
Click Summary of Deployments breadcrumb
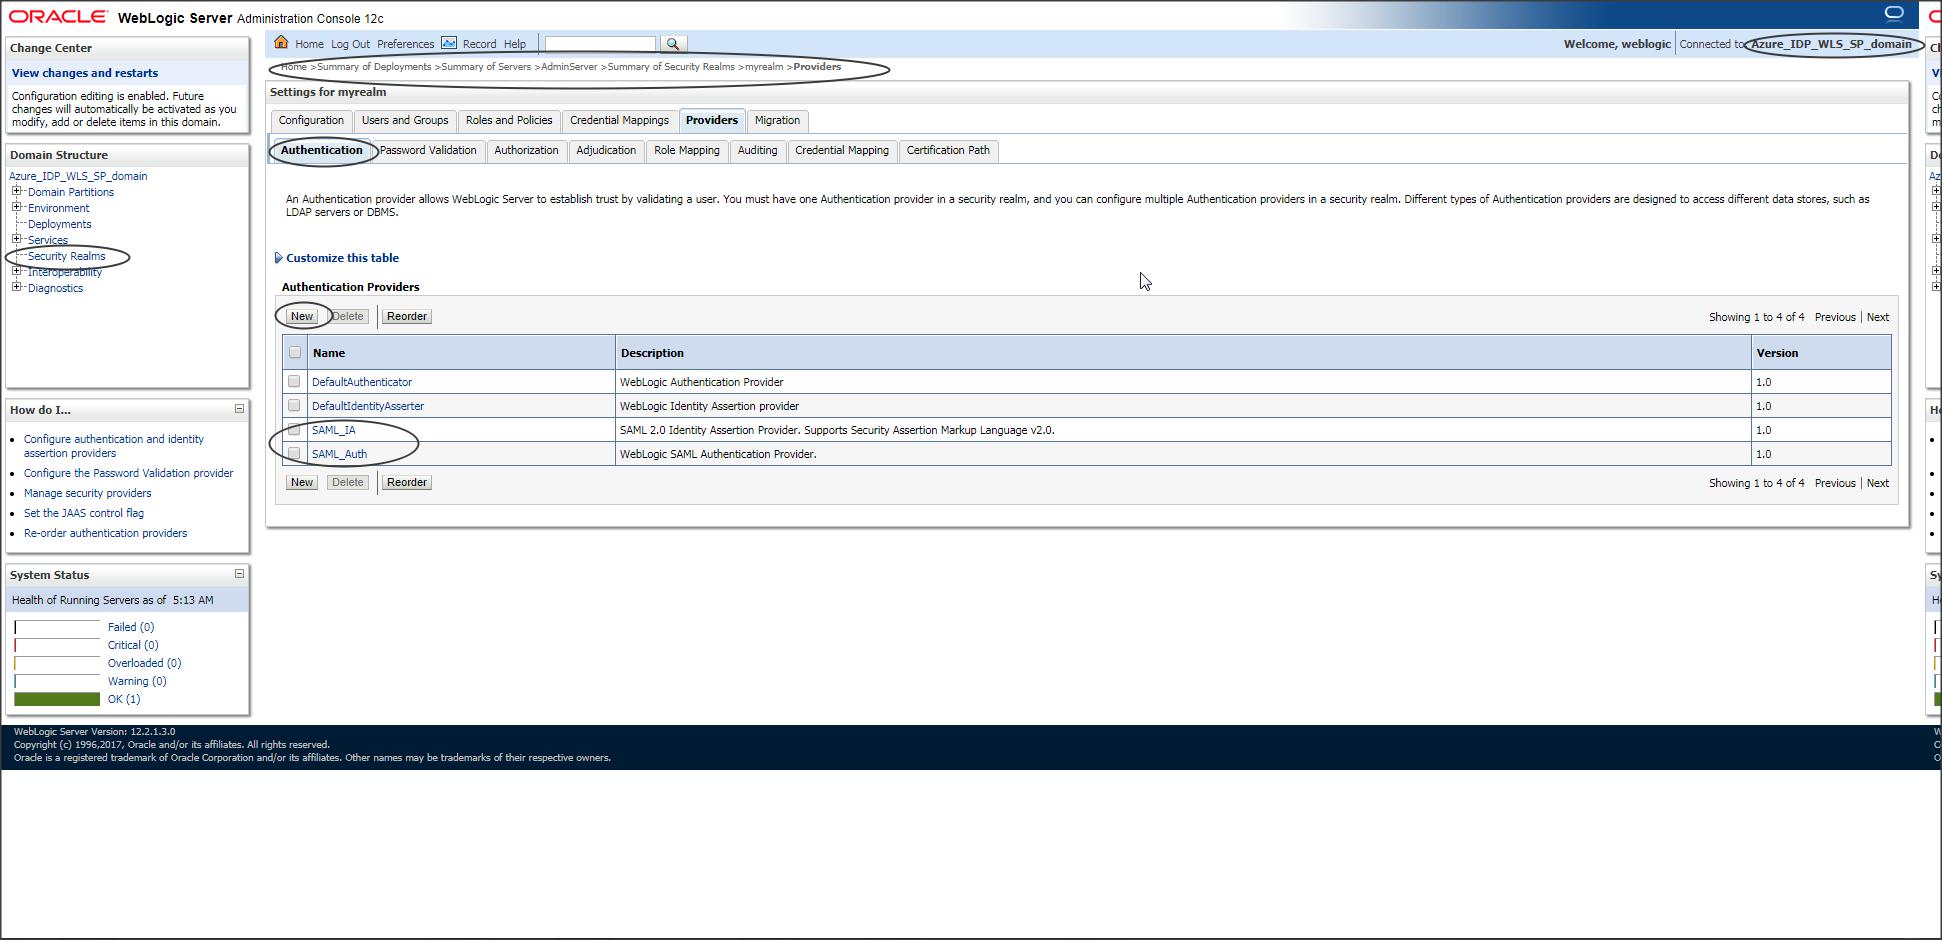tap(374, 67)
